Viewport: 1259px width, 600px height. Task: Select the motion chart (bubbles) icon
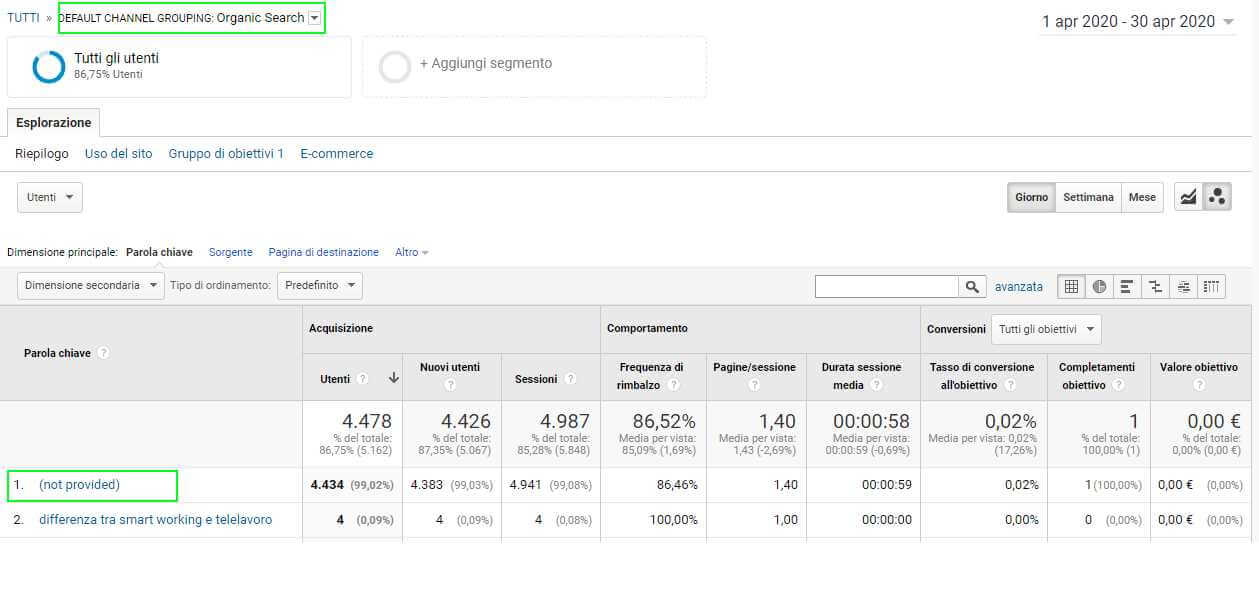click(1217, 197)
